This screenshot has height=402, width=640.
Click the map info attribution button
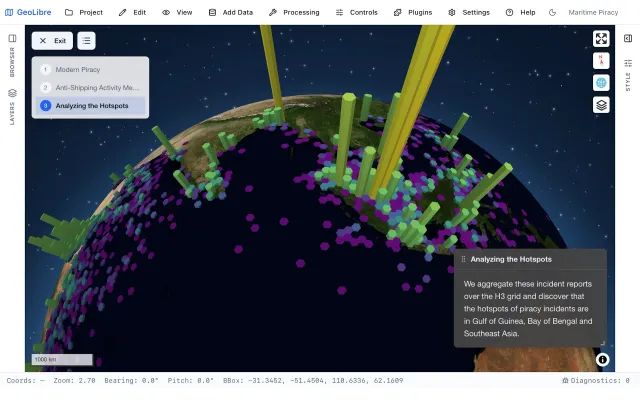pyautogui.click(x=602, y=360)
